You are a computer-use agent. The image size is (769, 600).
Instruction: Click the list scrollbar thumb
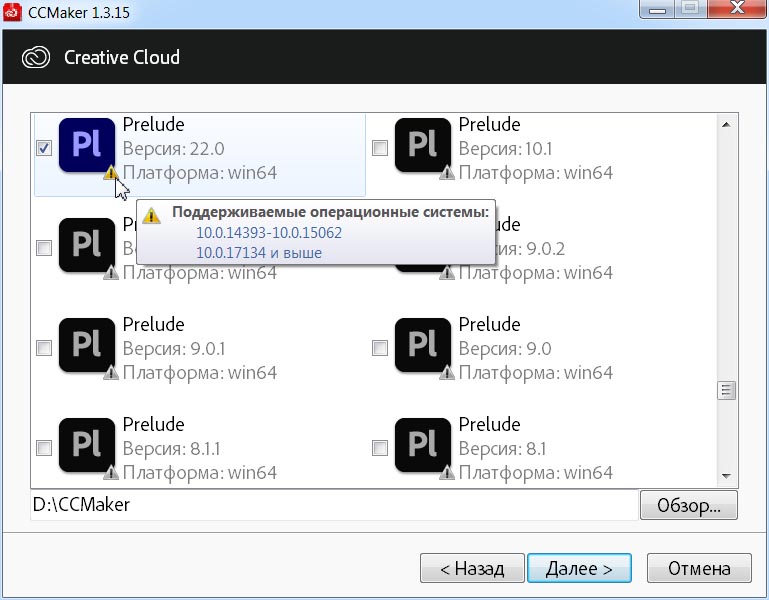click(x=726, y=391)
